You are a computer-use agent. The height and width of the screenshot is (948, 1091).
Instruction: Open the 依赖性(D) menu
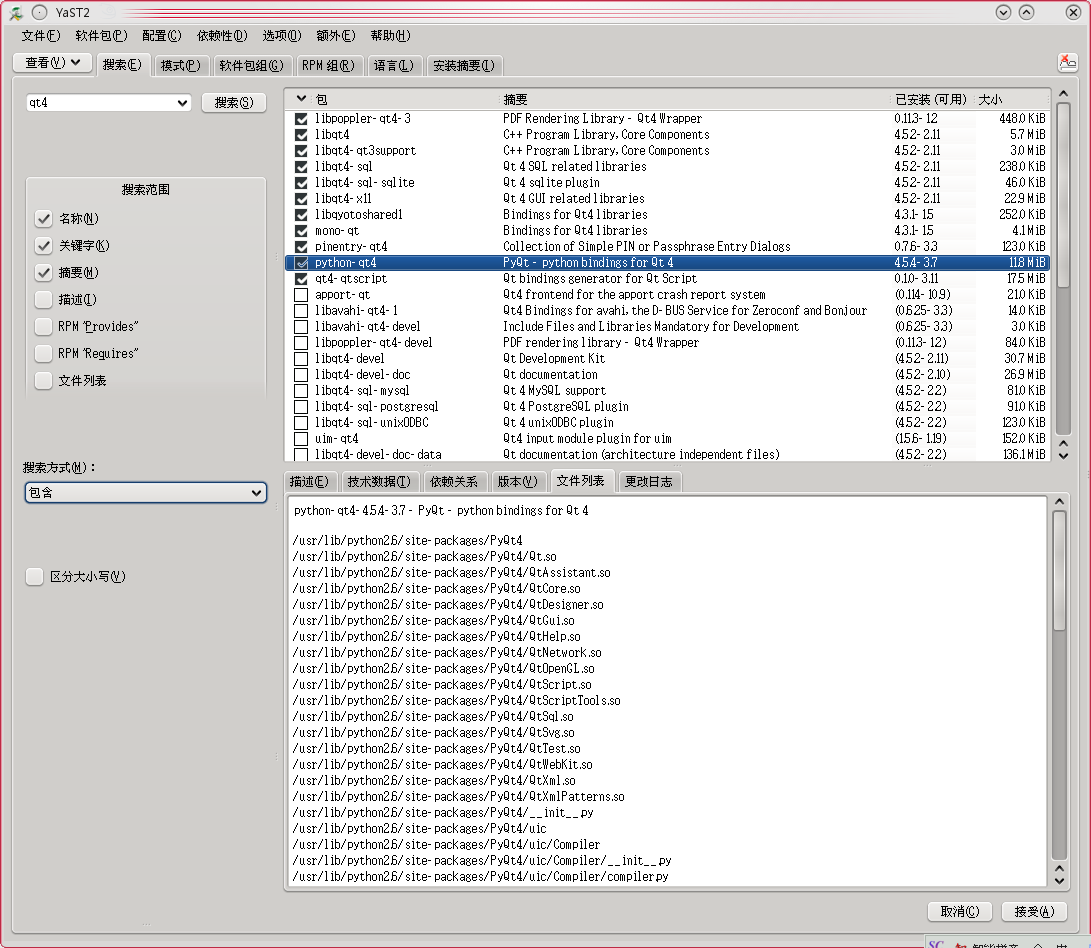[222, 35]
